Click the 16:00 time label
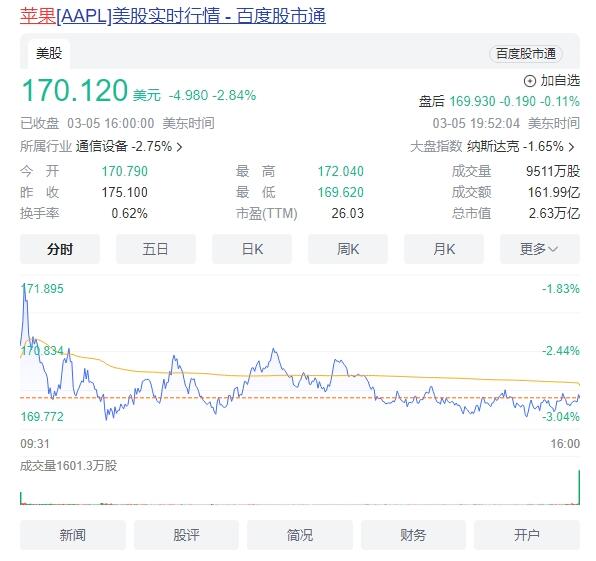 pyautogui.click(x=566, y=444)
